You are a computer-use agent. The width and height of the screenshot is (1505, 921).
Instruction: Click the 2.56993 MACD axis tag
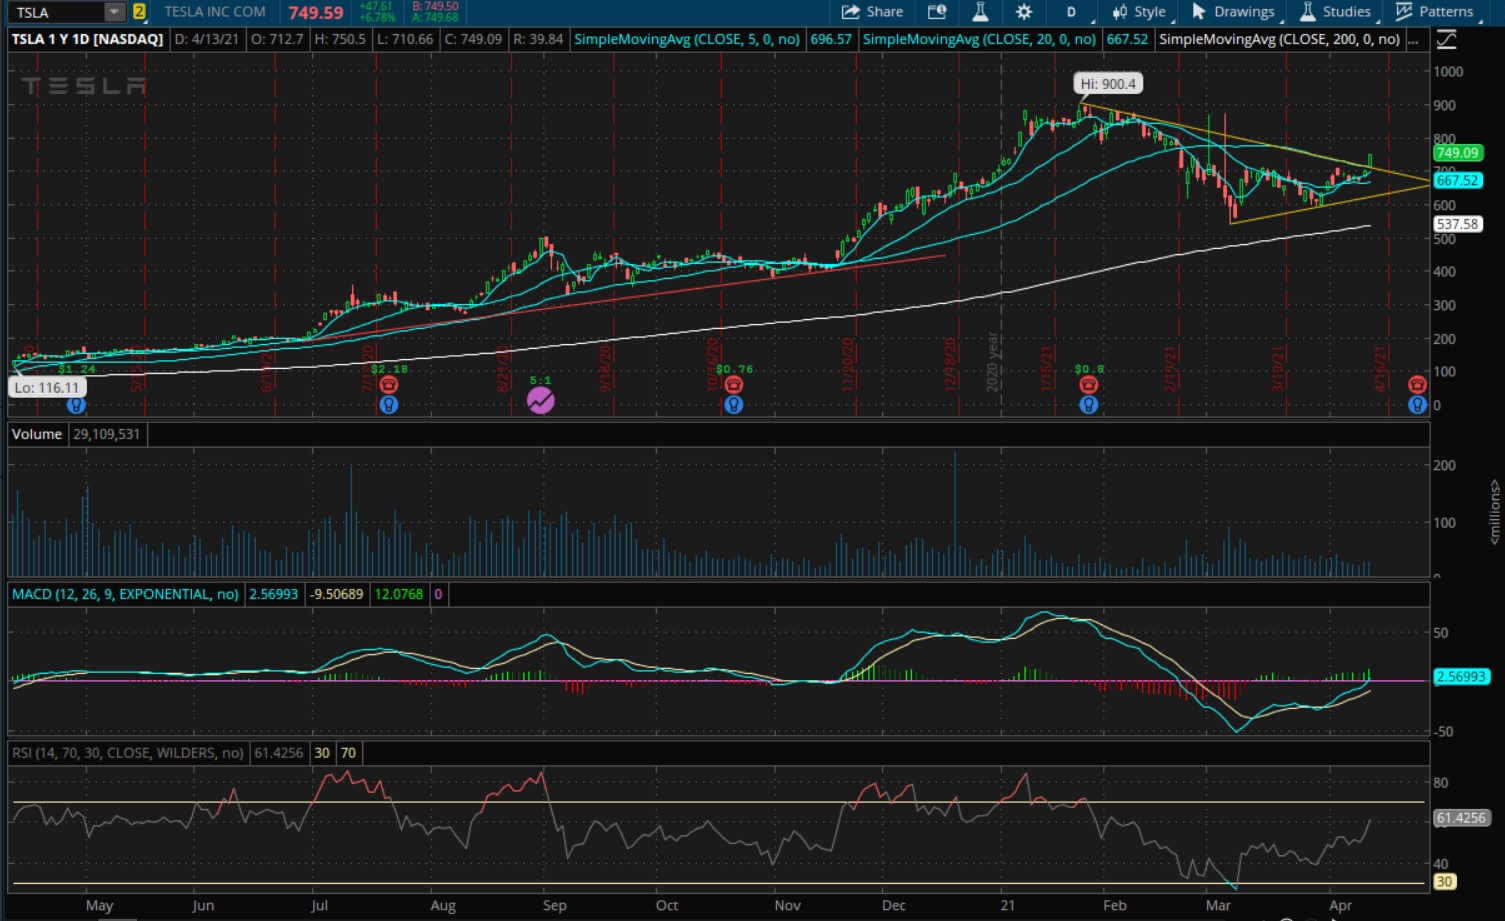point(1461,677)
